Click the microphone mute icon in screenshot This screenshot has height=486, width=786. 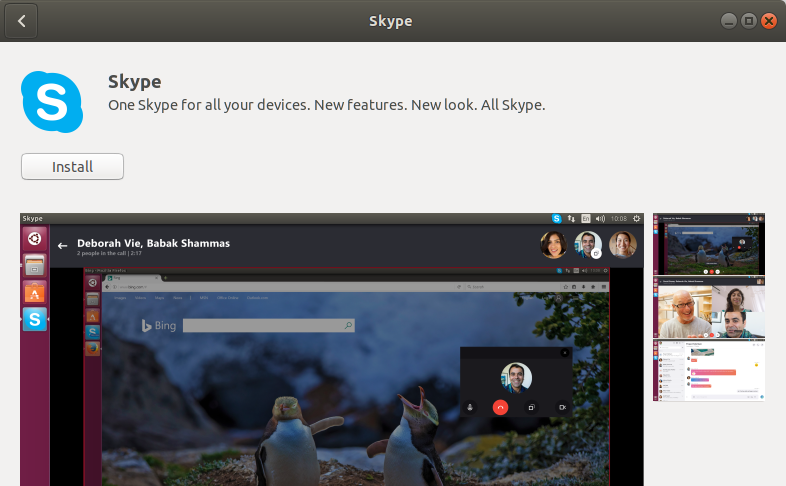(470, 407)
